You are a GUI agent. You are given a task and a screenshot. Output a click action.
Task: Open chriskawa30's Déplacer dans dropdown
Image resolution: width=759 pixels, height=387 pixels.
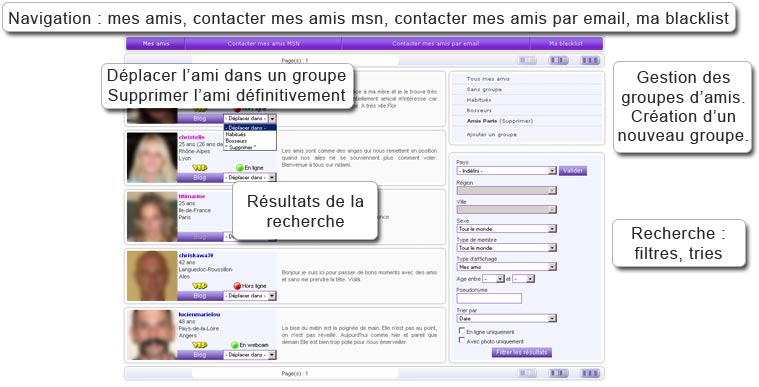(250, 295)
